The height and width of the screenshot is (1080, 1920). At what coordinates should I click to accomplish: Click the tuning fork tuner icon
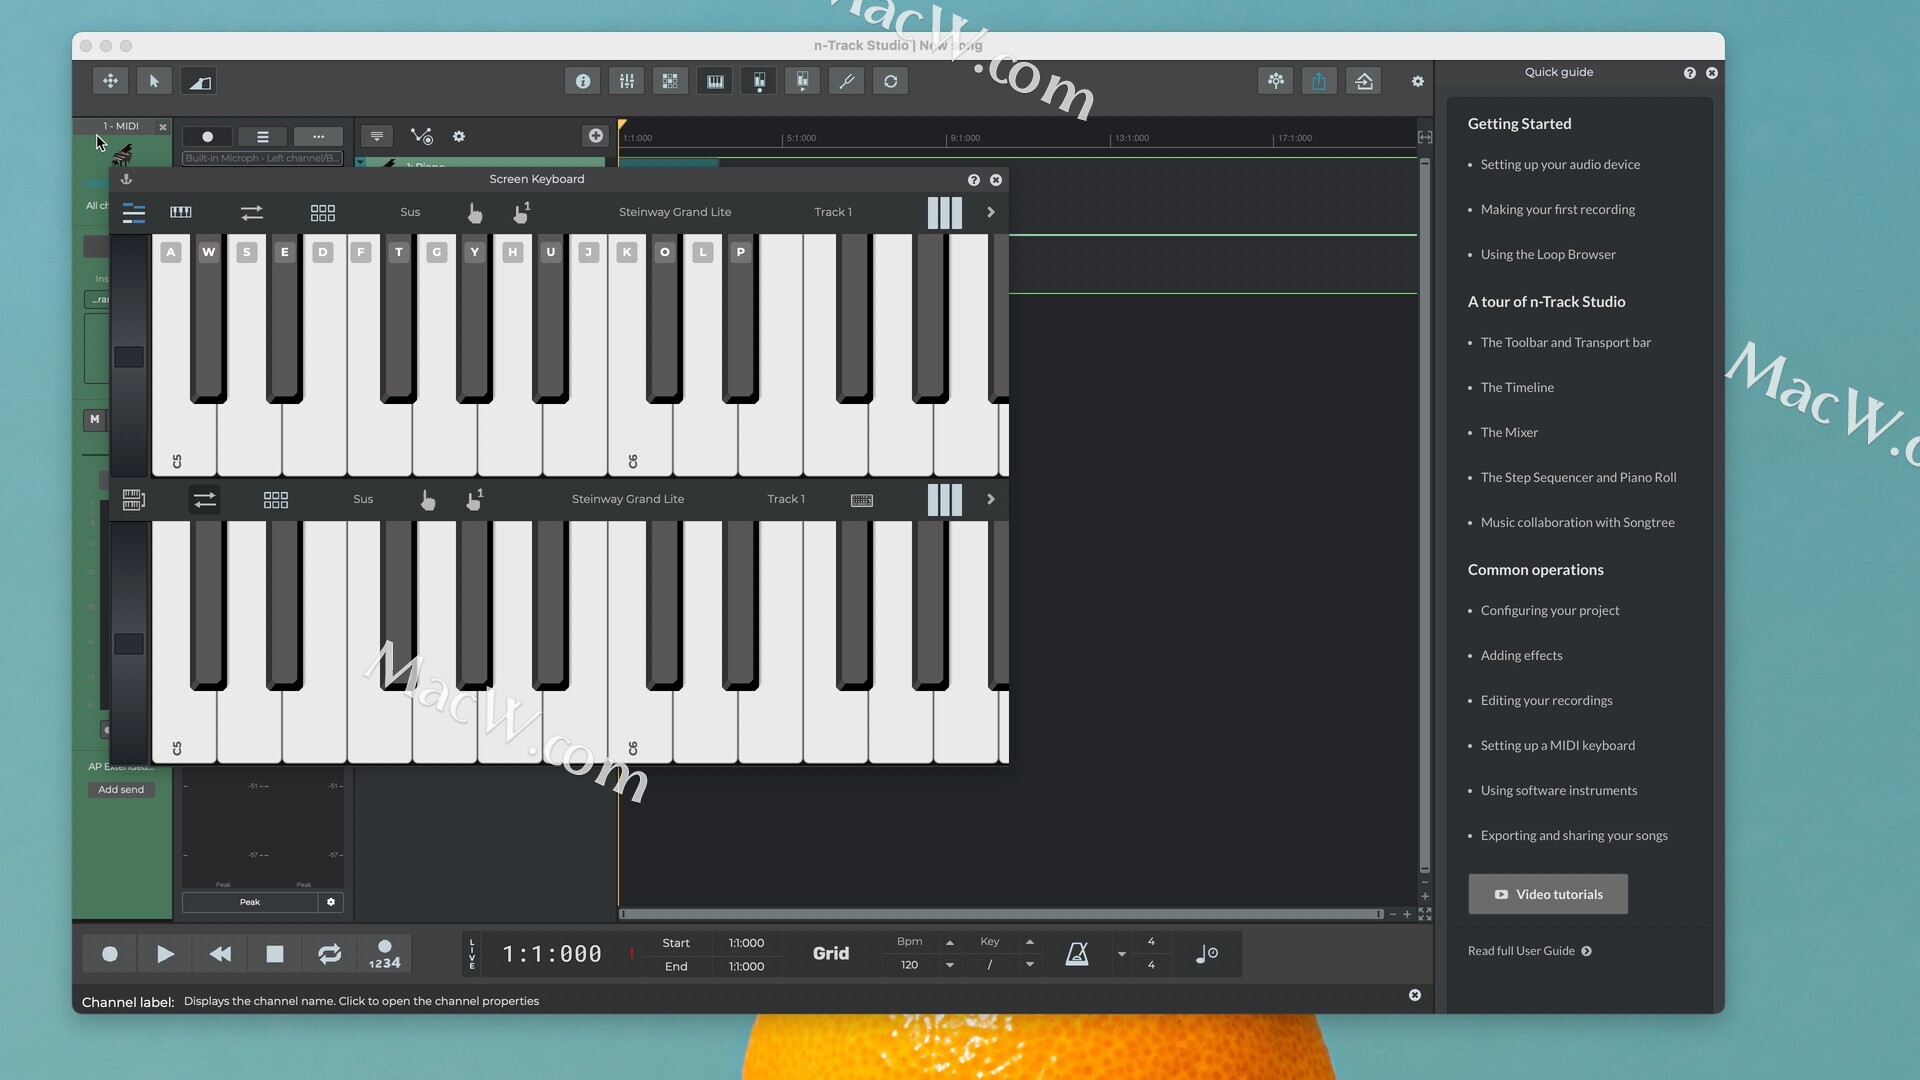point(846,81)
